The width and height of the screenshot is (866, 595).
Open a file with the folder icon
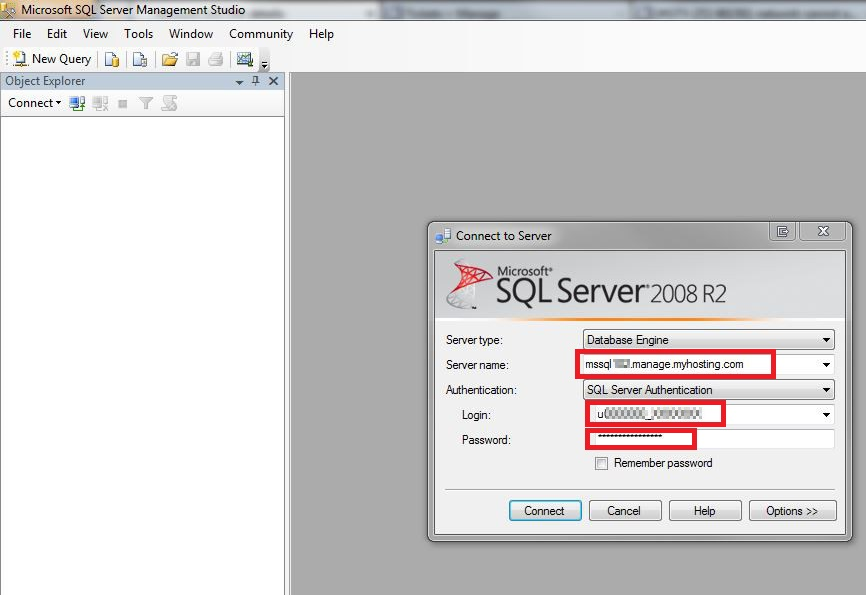point(170,59)
